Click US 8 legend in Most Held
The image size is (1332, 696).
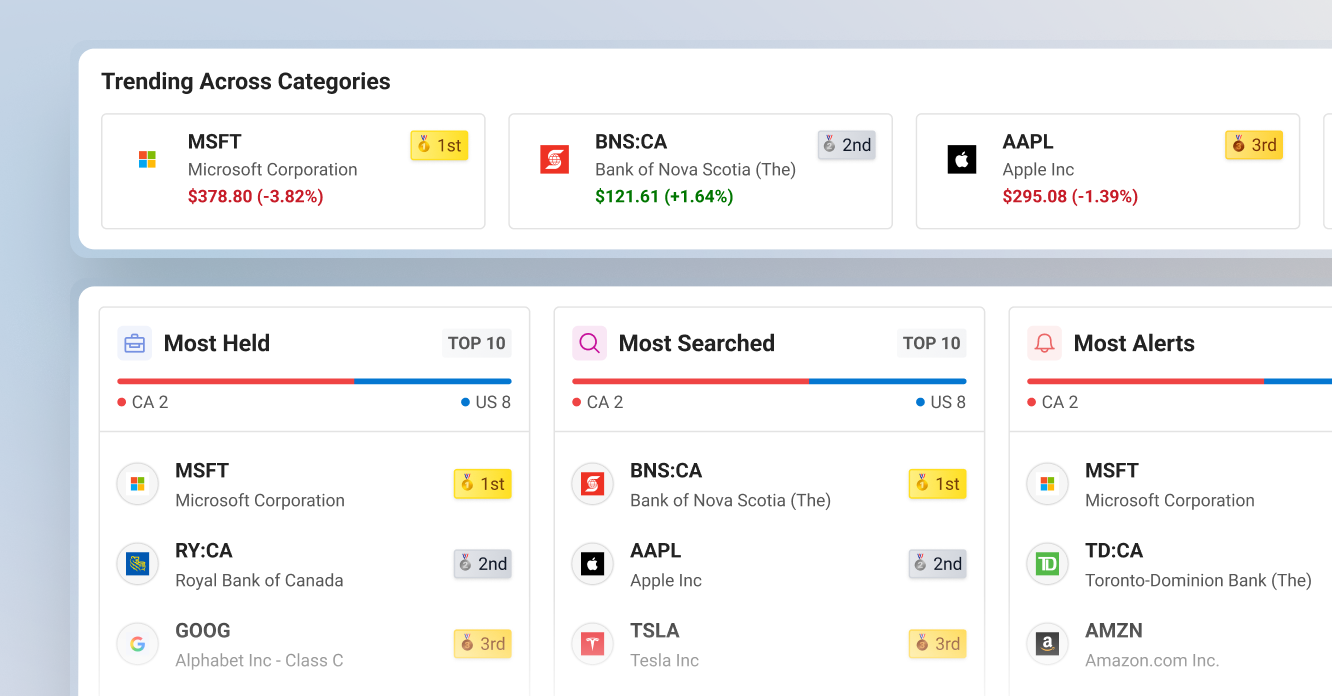[486, 402]
